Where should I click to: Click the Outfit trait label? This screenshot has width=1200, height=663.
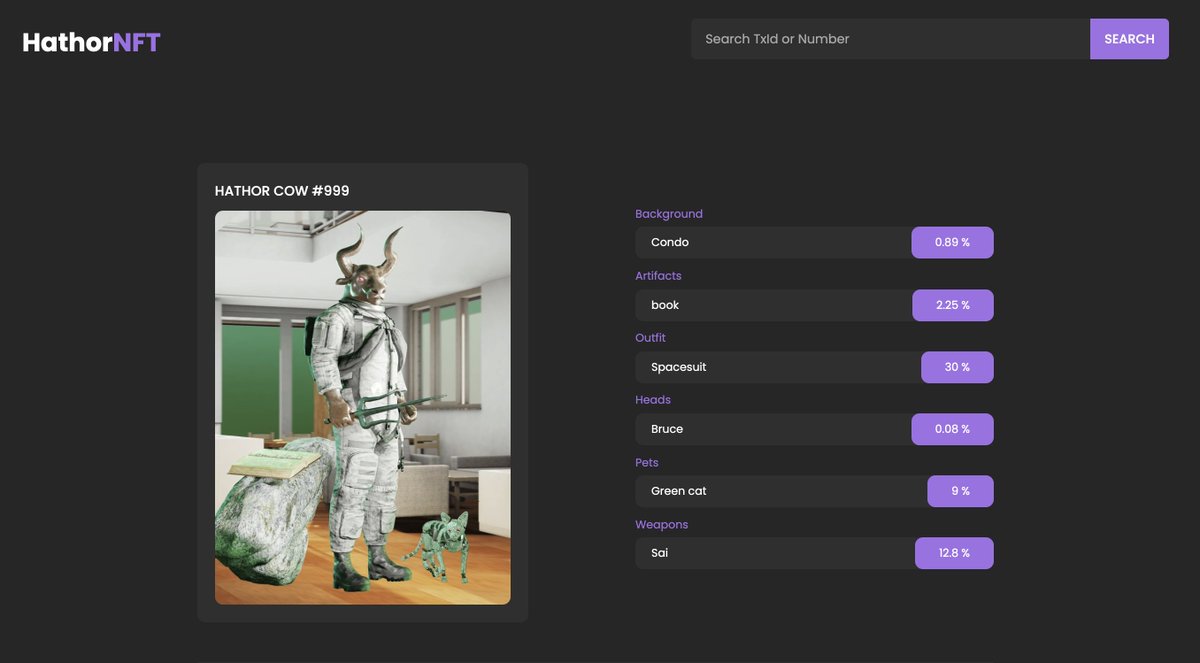pos(650,338)
